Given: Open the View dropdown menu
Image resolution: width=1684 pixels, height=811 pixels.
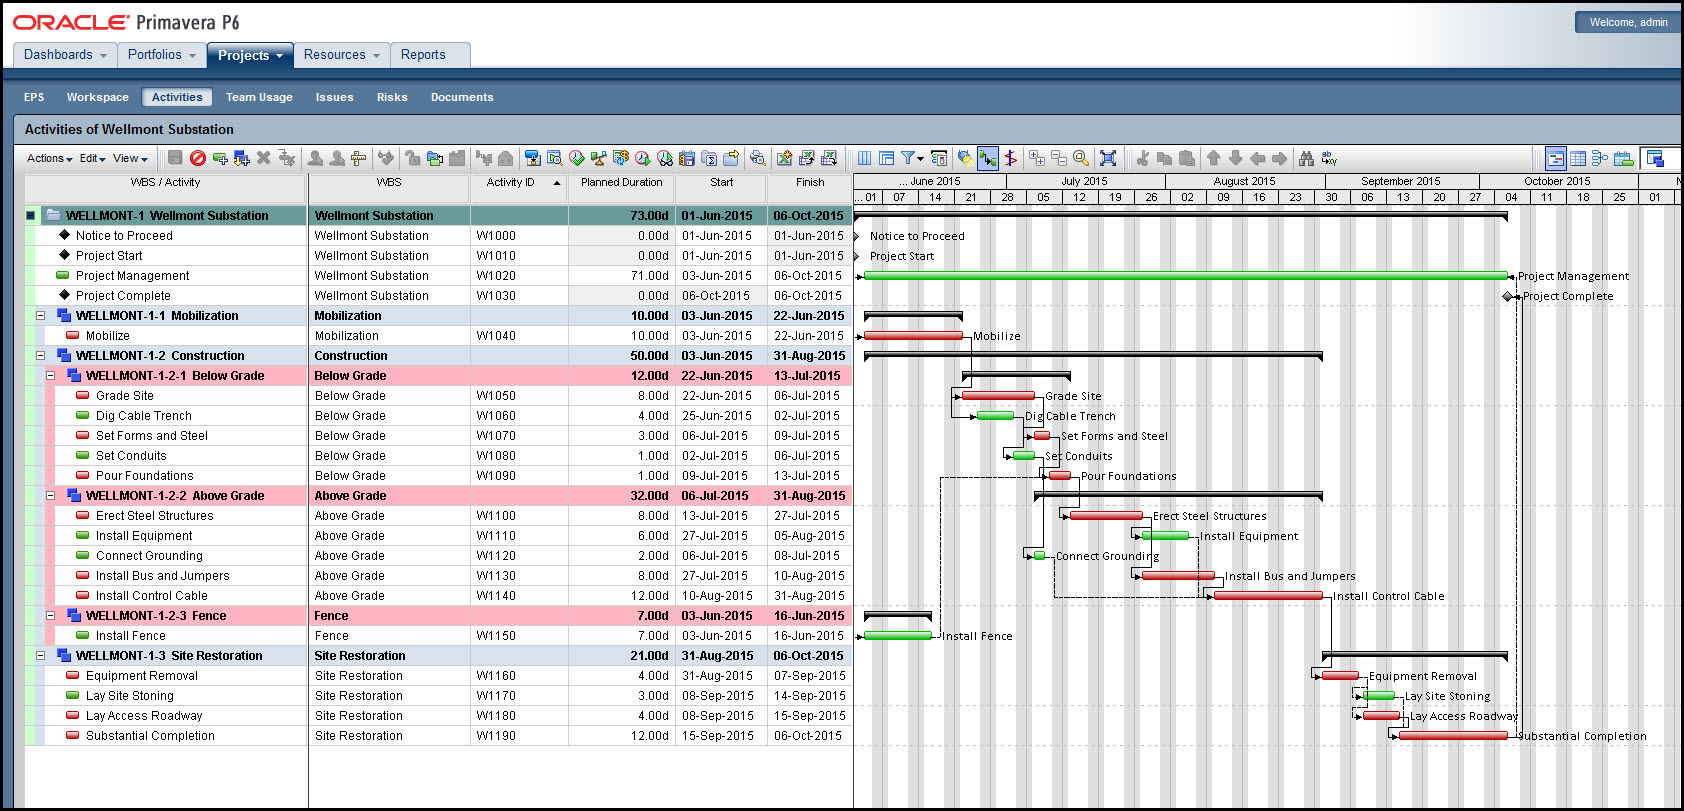Looking at the screenshot, I should coord(130,158).
